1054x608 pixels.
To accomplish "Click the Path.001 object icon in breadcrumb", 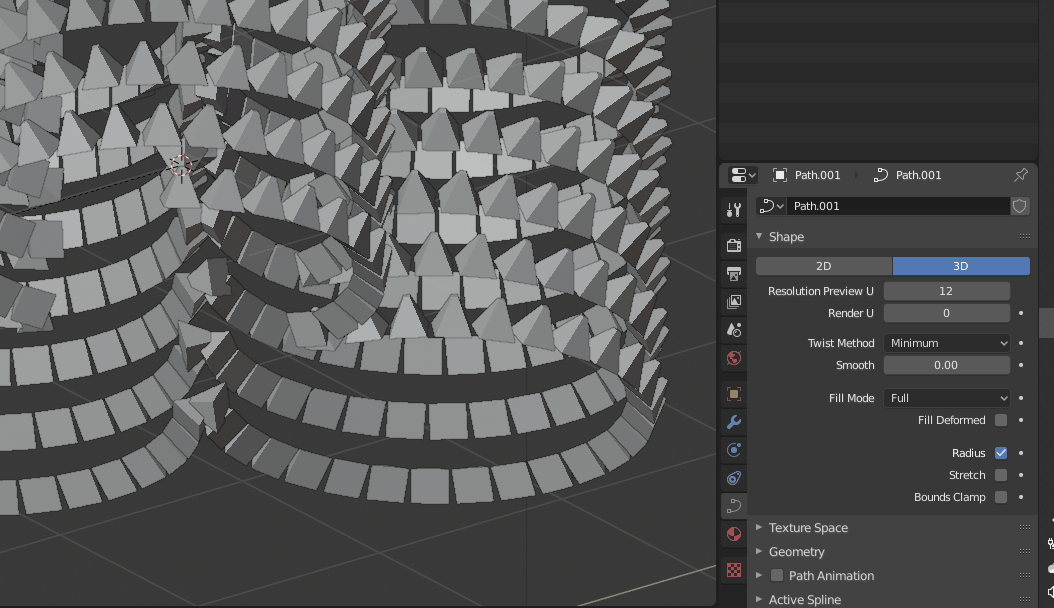I will tap(780, 175).
